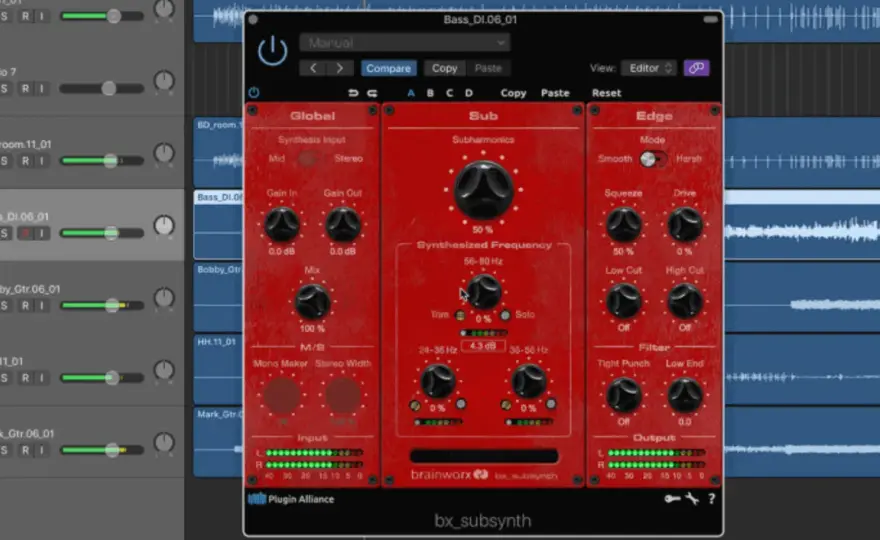
Task: Click the Gain In knob
Action: pyautogui.click(x=282, y=224)
